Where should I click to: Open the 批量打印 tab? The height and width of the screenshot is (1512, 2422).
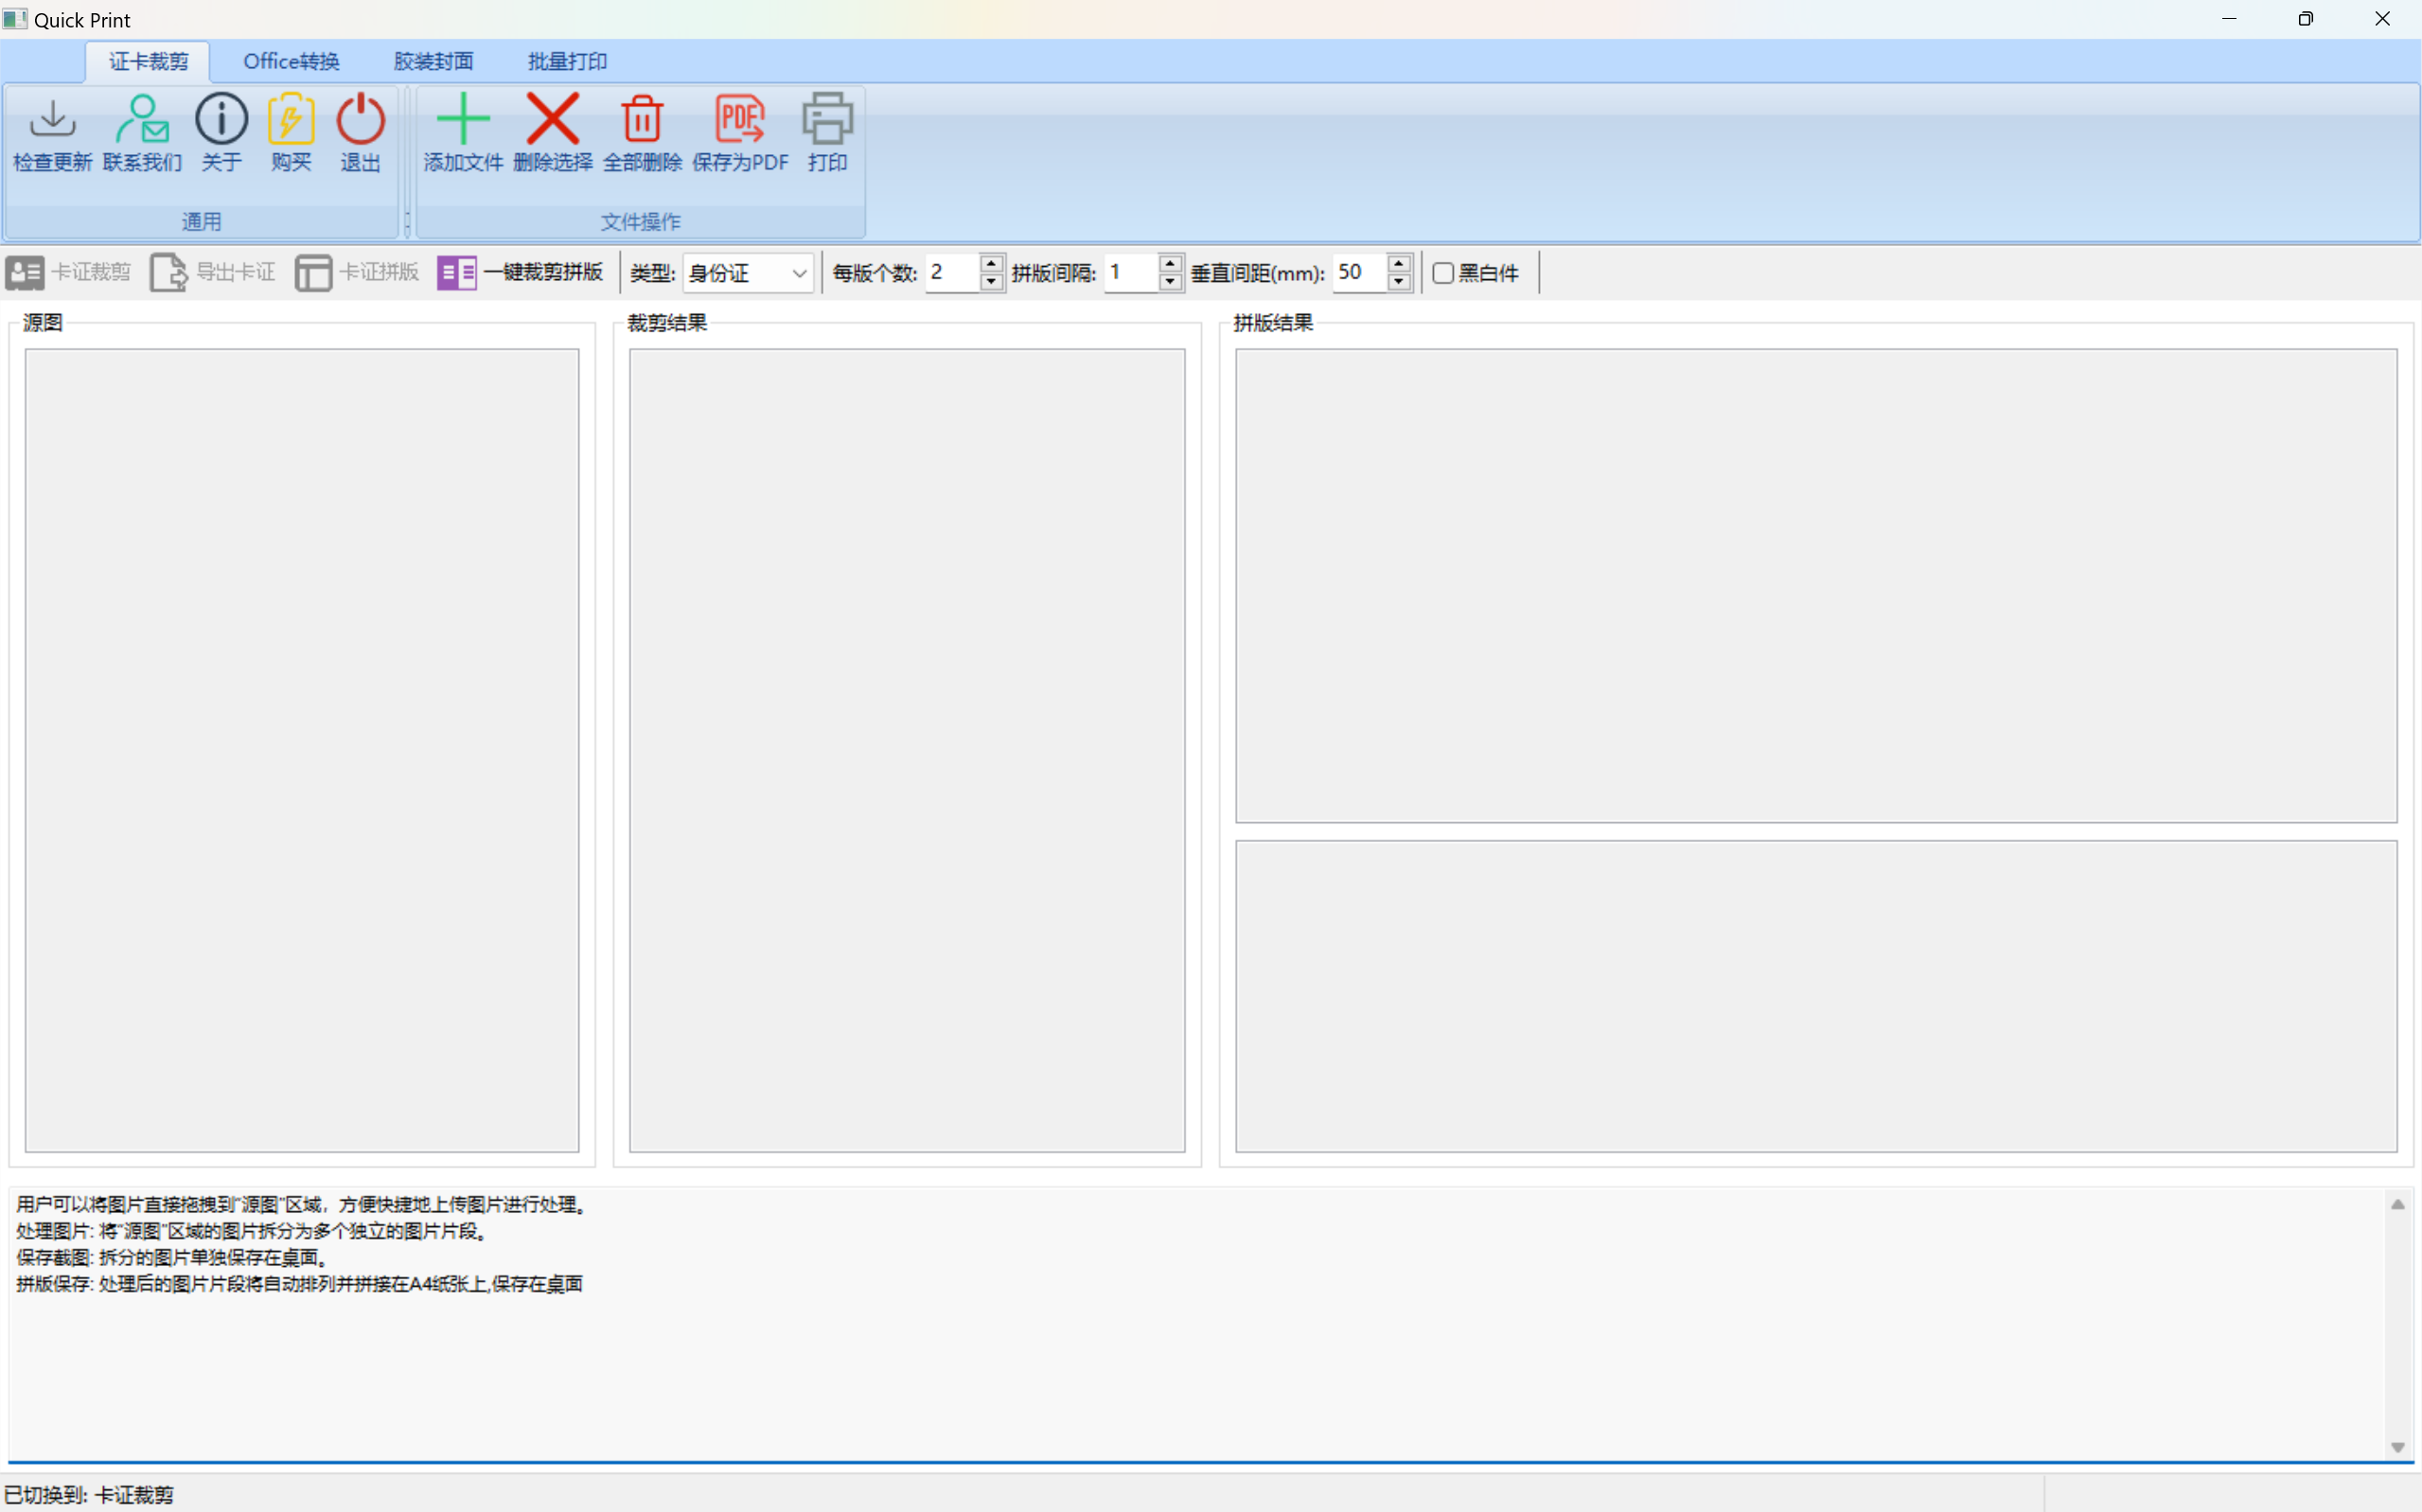[x=567, y=61]
